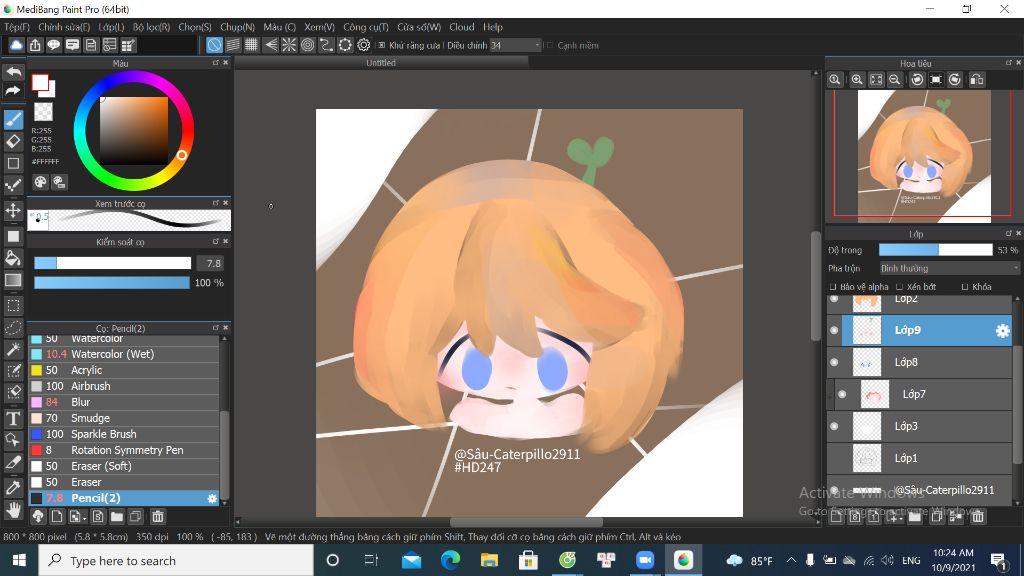The height and width of the screenshot is (576, 1024).
Task: Toggle visibility of Lớp8 layer
Action: (x=834, y=362)
